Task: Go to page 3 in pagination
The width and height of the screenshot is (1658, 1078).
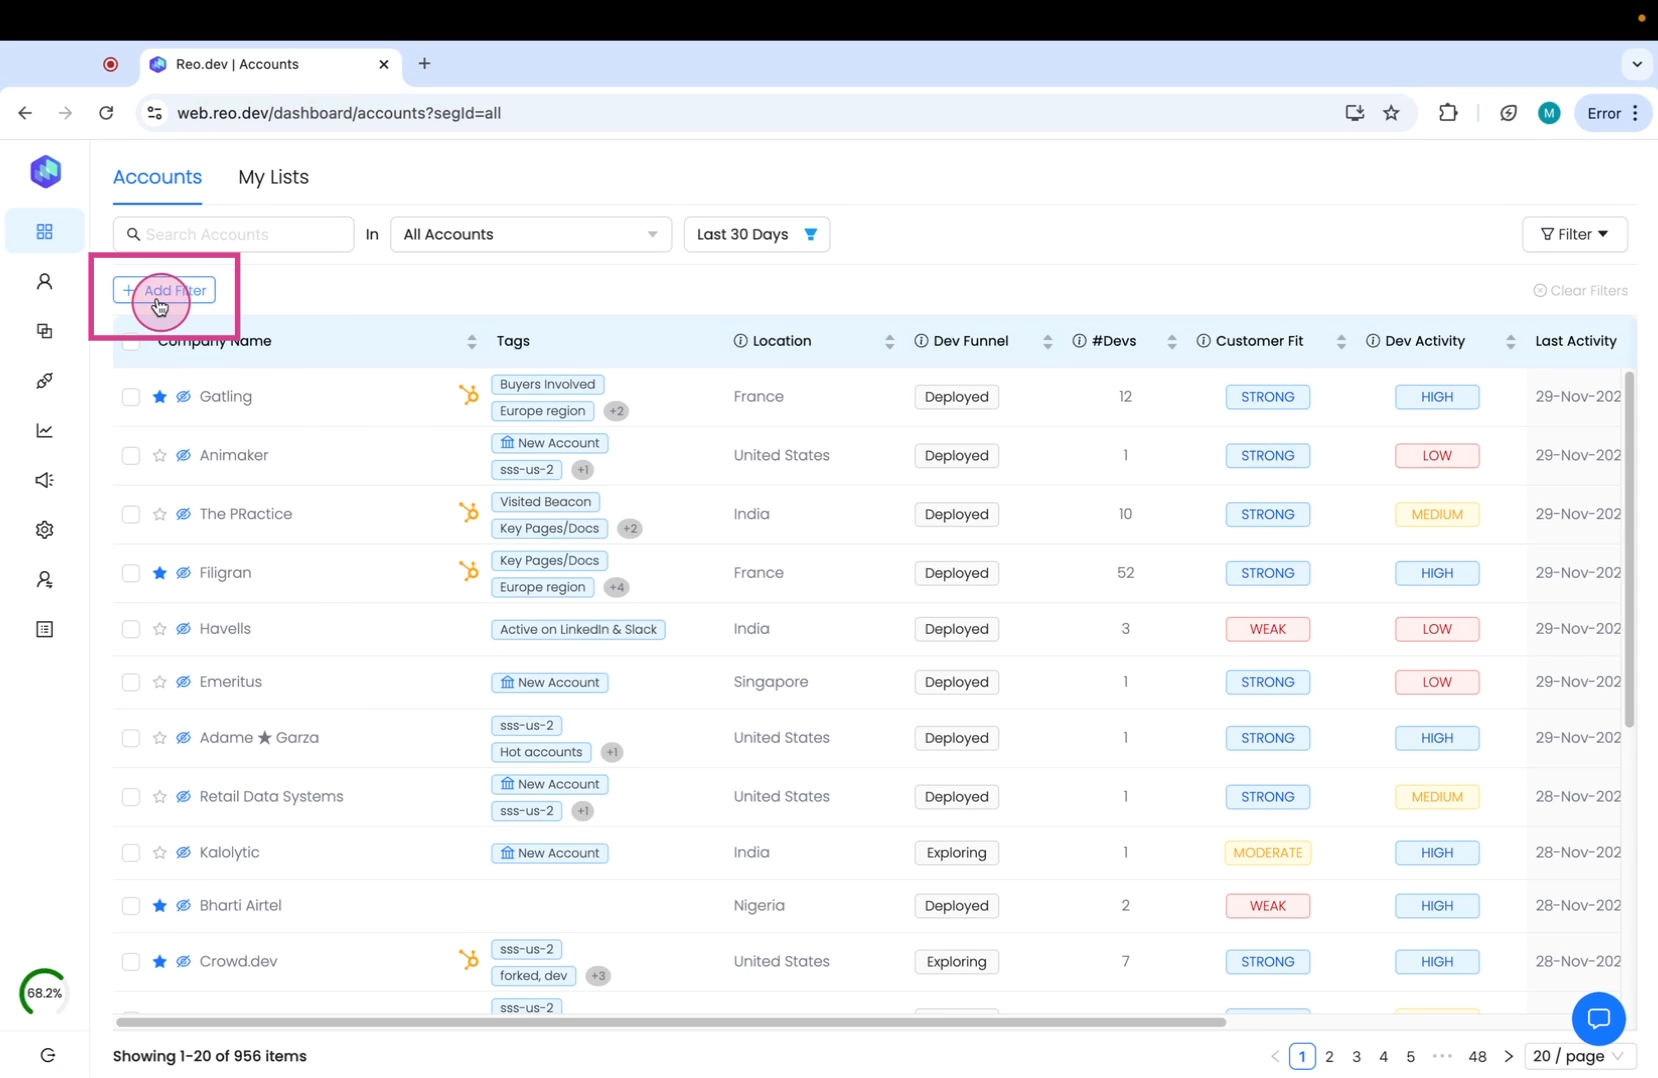Action: (x=1356, y=1056)
